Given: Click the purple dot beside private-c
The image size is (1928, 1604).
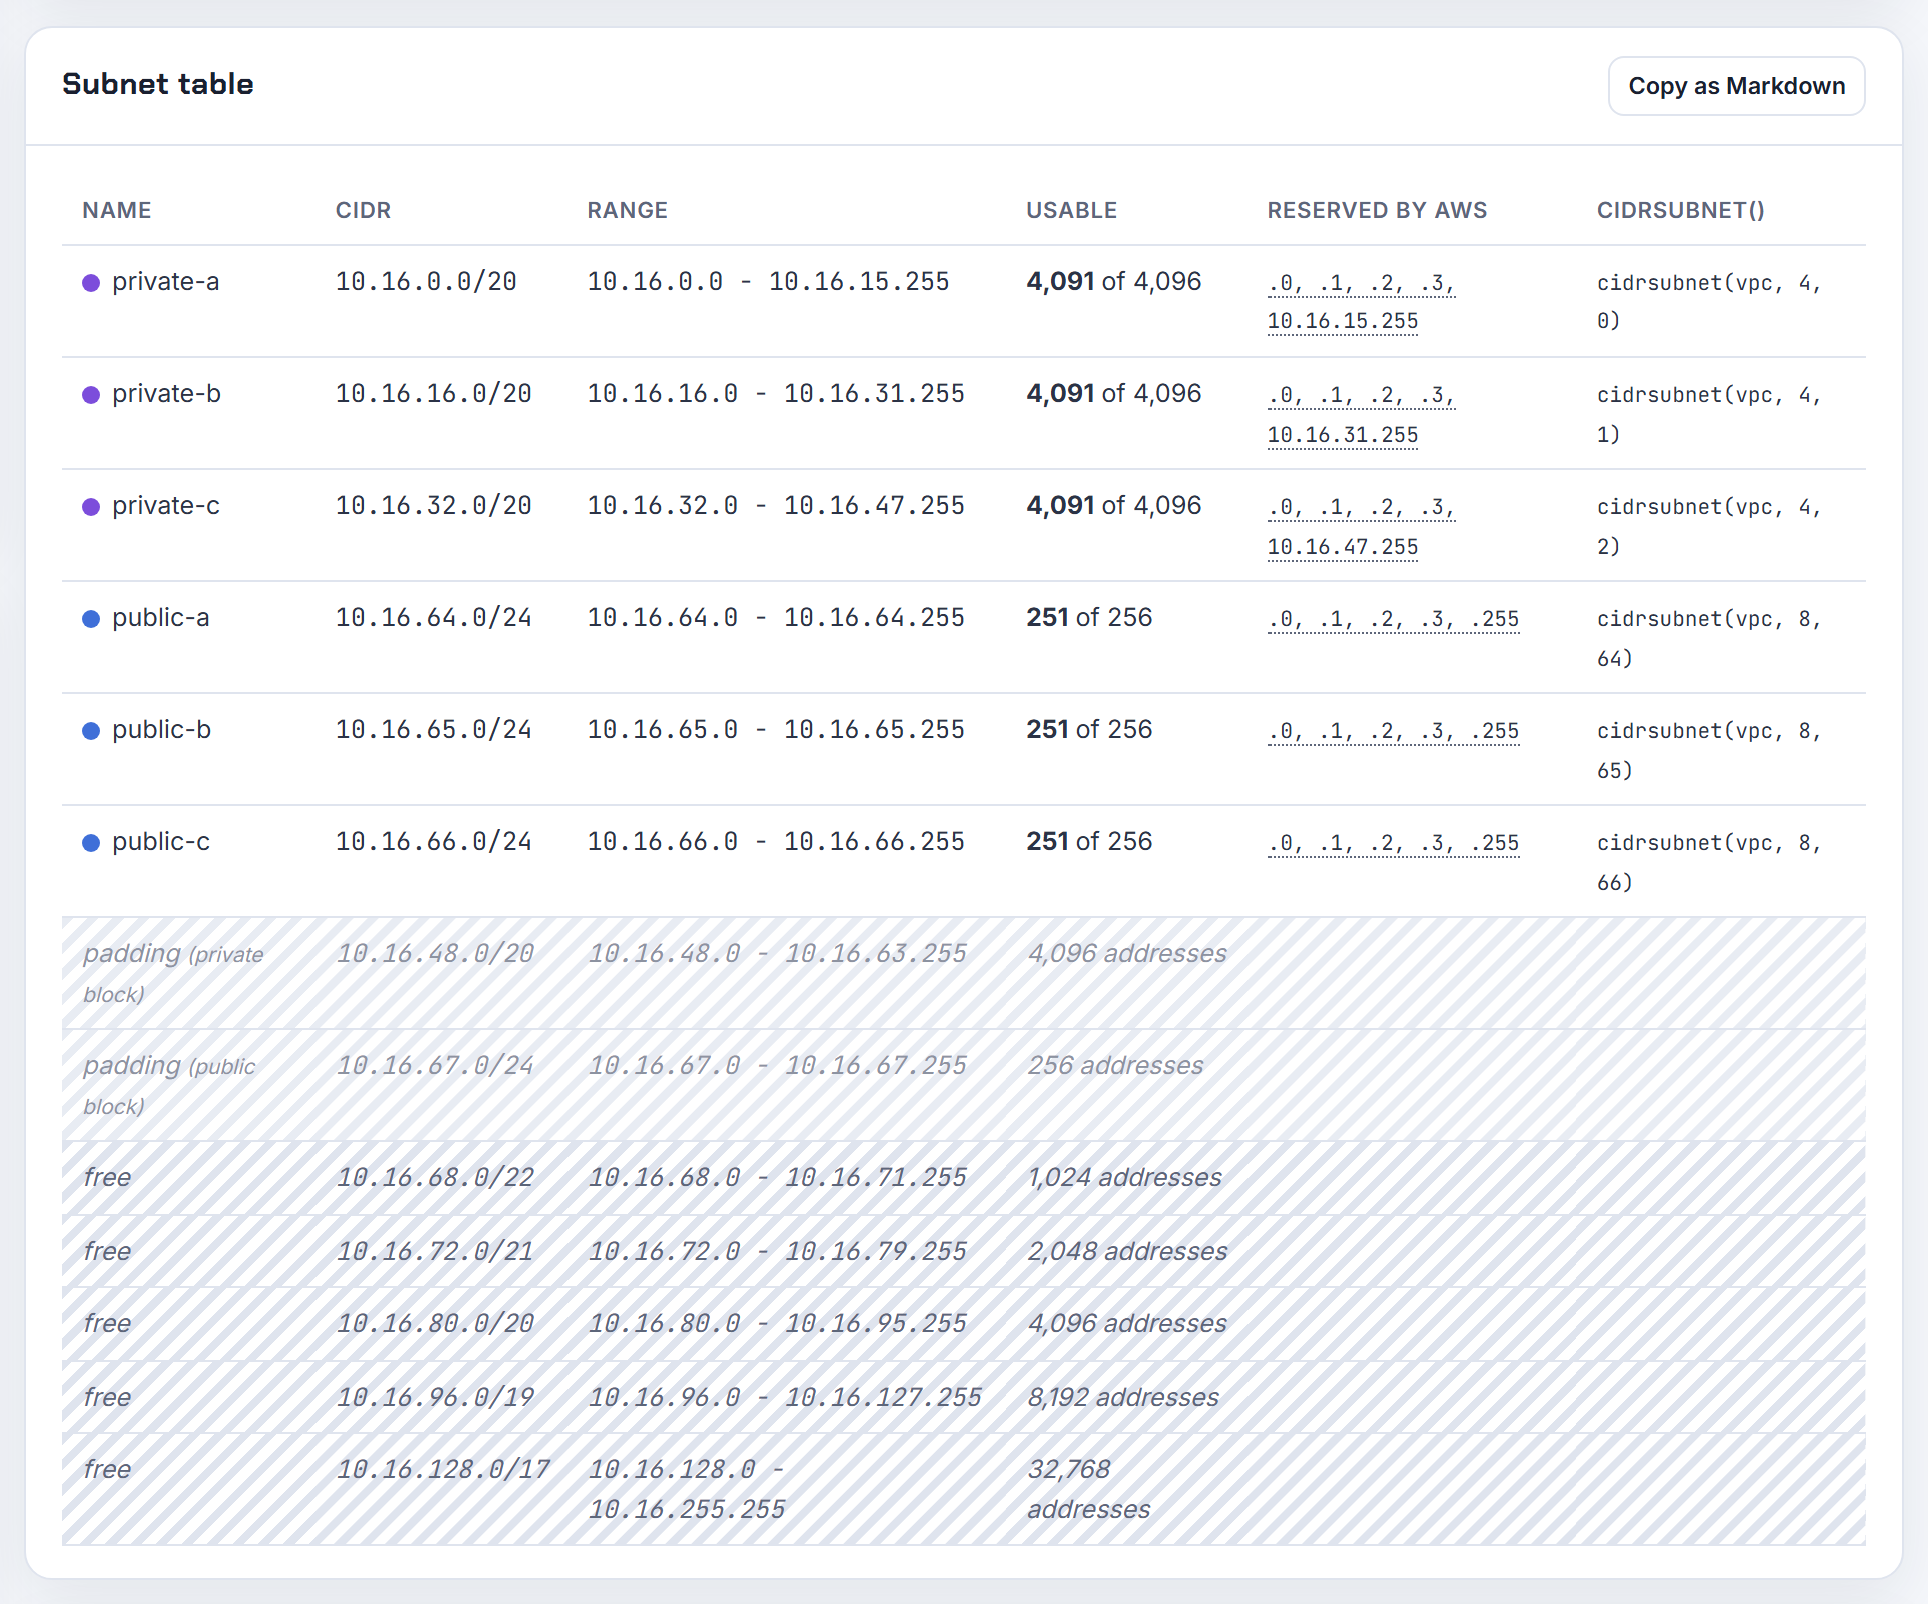Looking at the screenshot, I should (x=91, y=507).
